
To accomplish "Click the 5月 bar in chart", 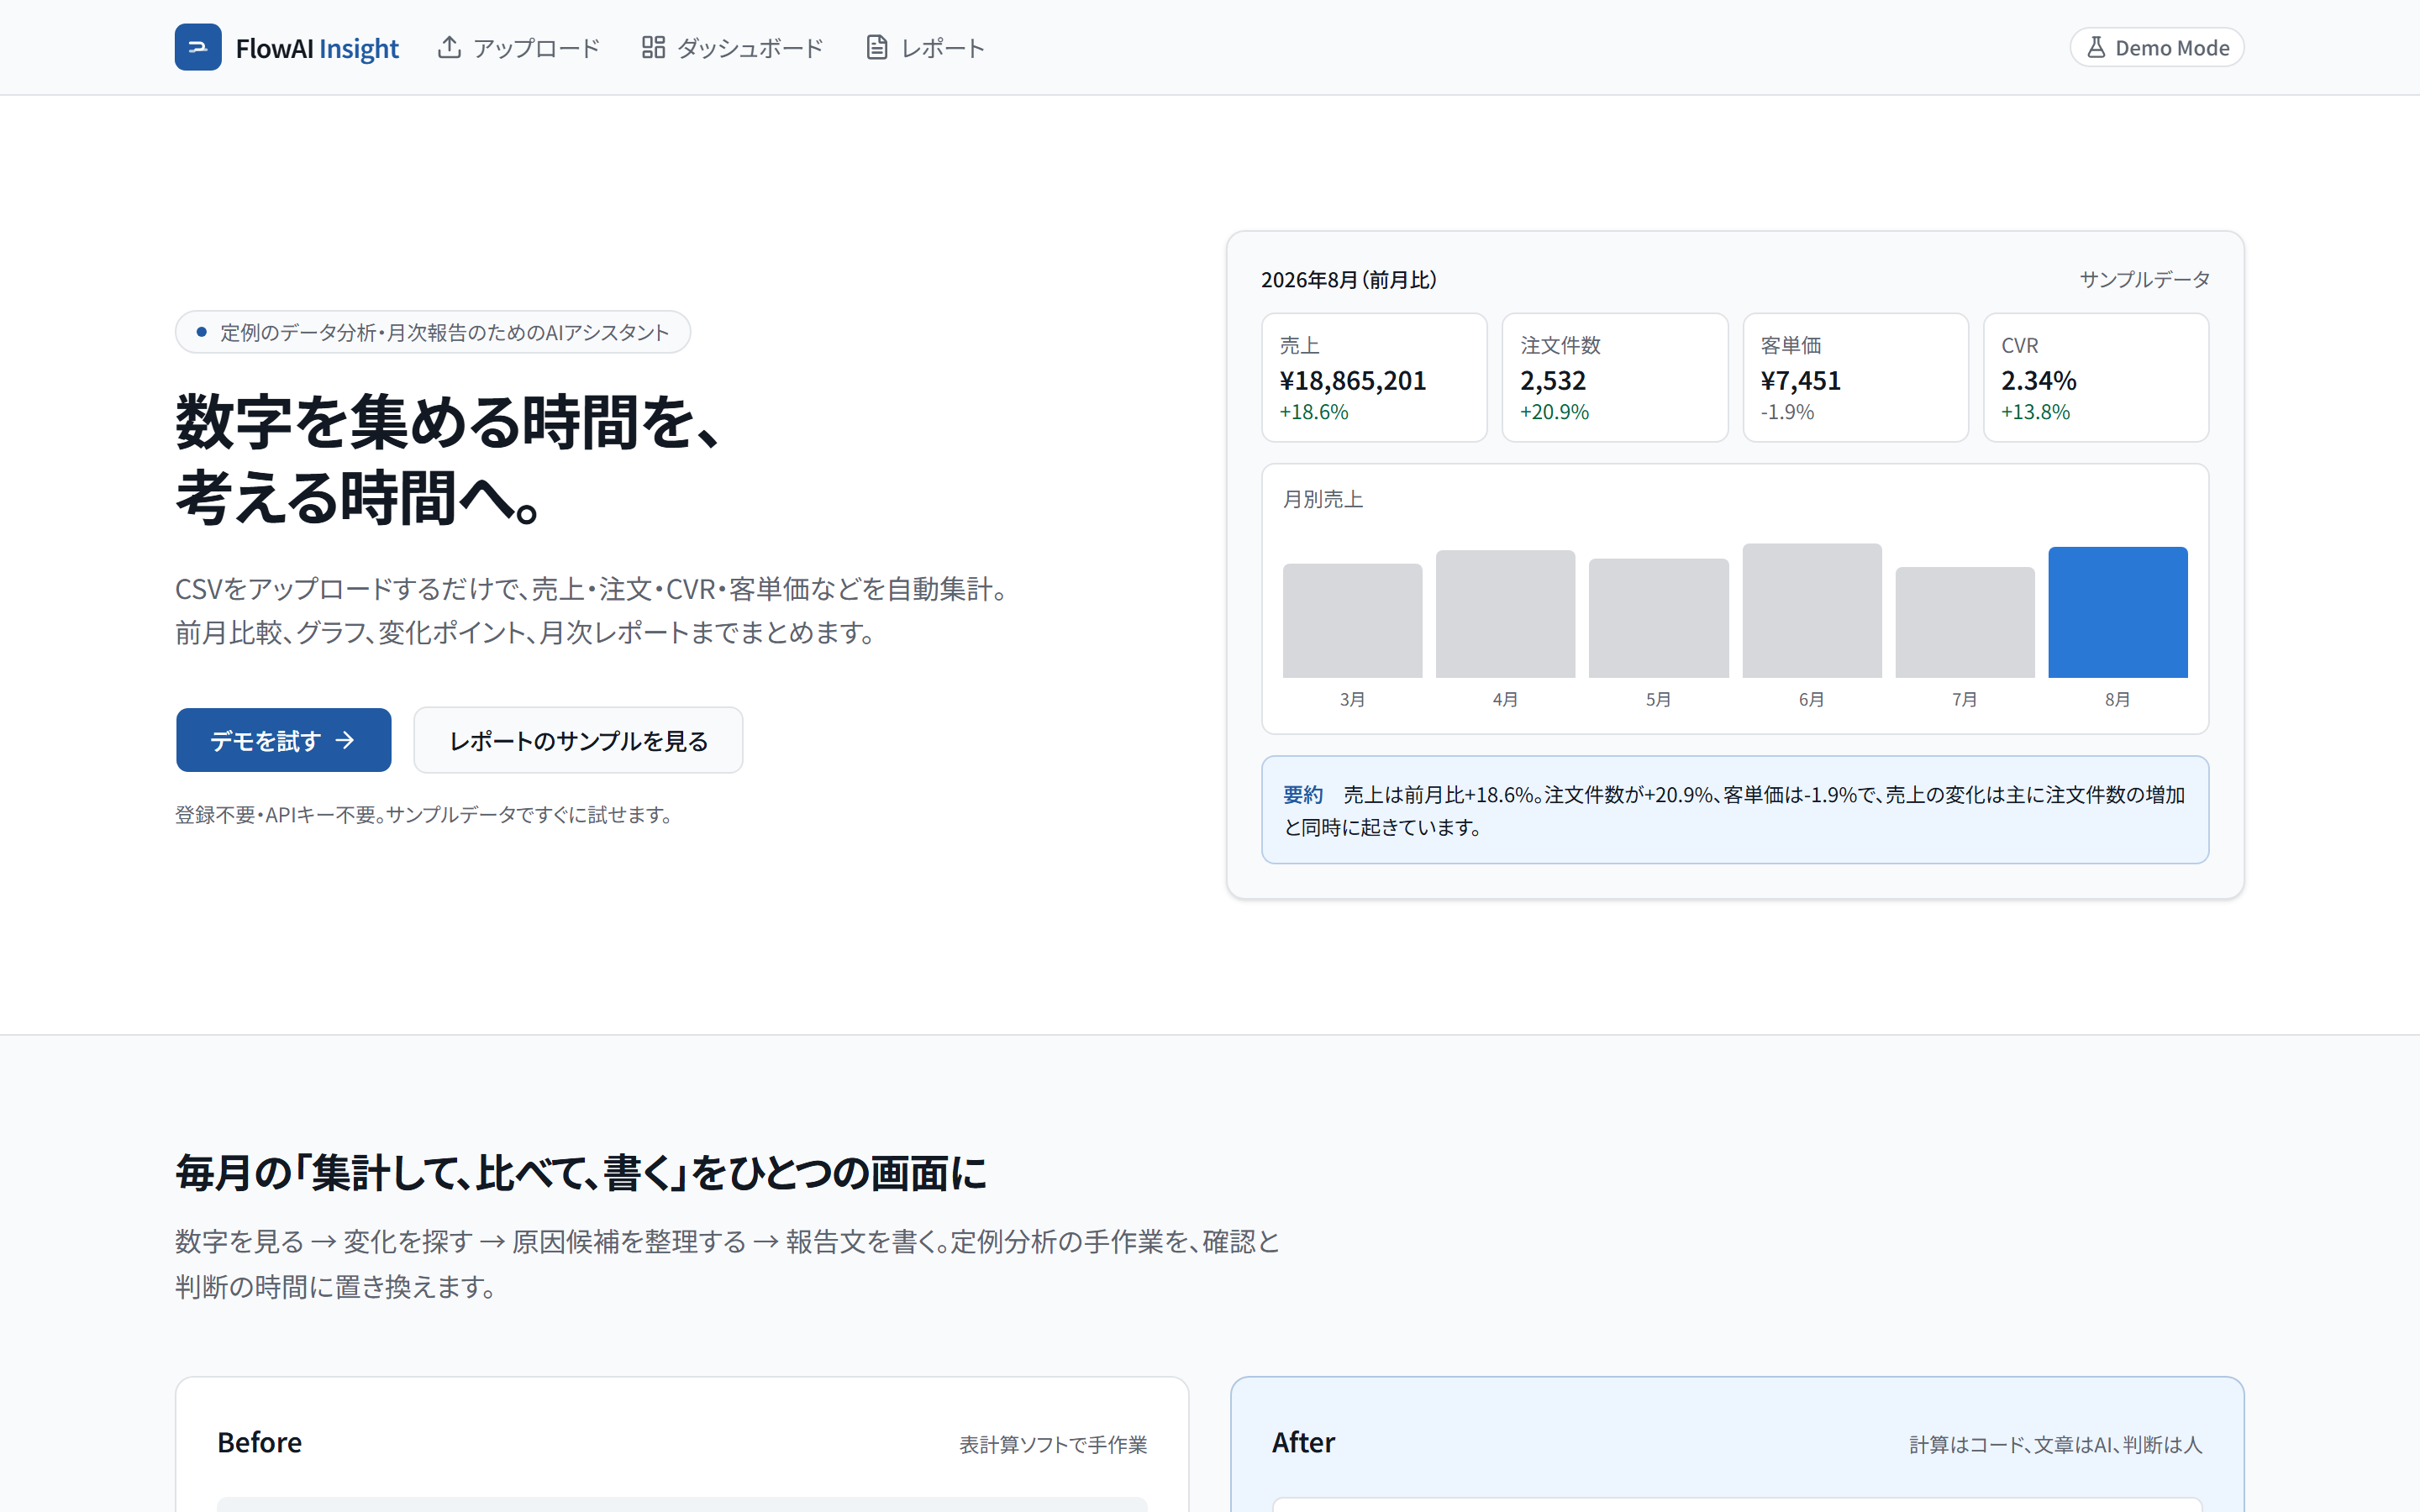I will [1658, 618].
